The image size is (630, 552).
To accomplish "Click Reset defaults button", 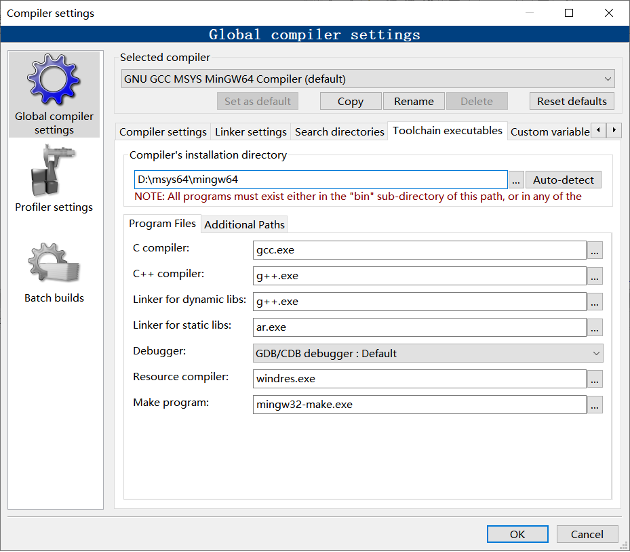I will (572, 101).
